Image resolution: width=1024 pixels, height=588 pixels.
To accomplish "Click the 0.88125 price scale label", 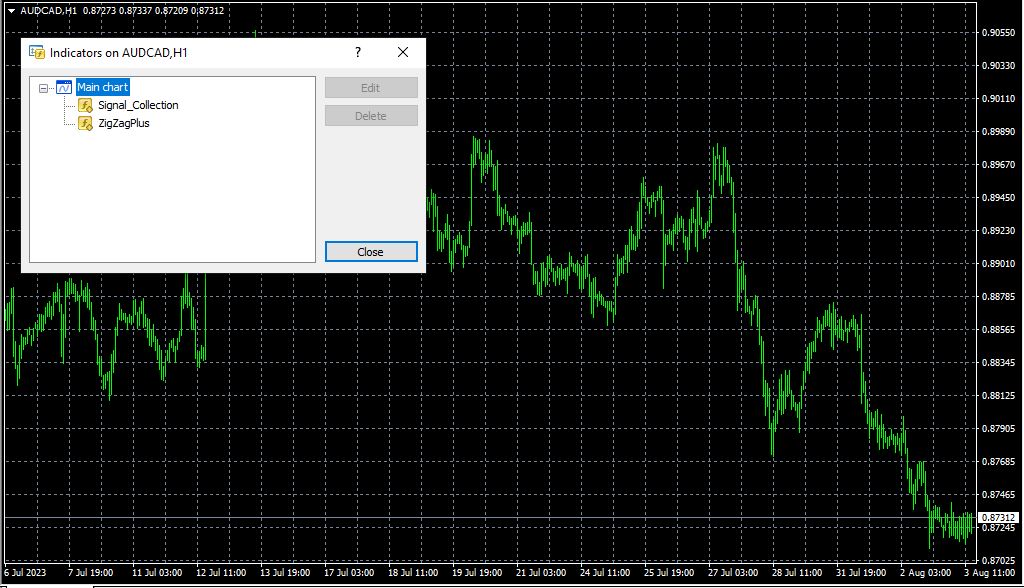I will pyautogui.click(x=999, y=395).
